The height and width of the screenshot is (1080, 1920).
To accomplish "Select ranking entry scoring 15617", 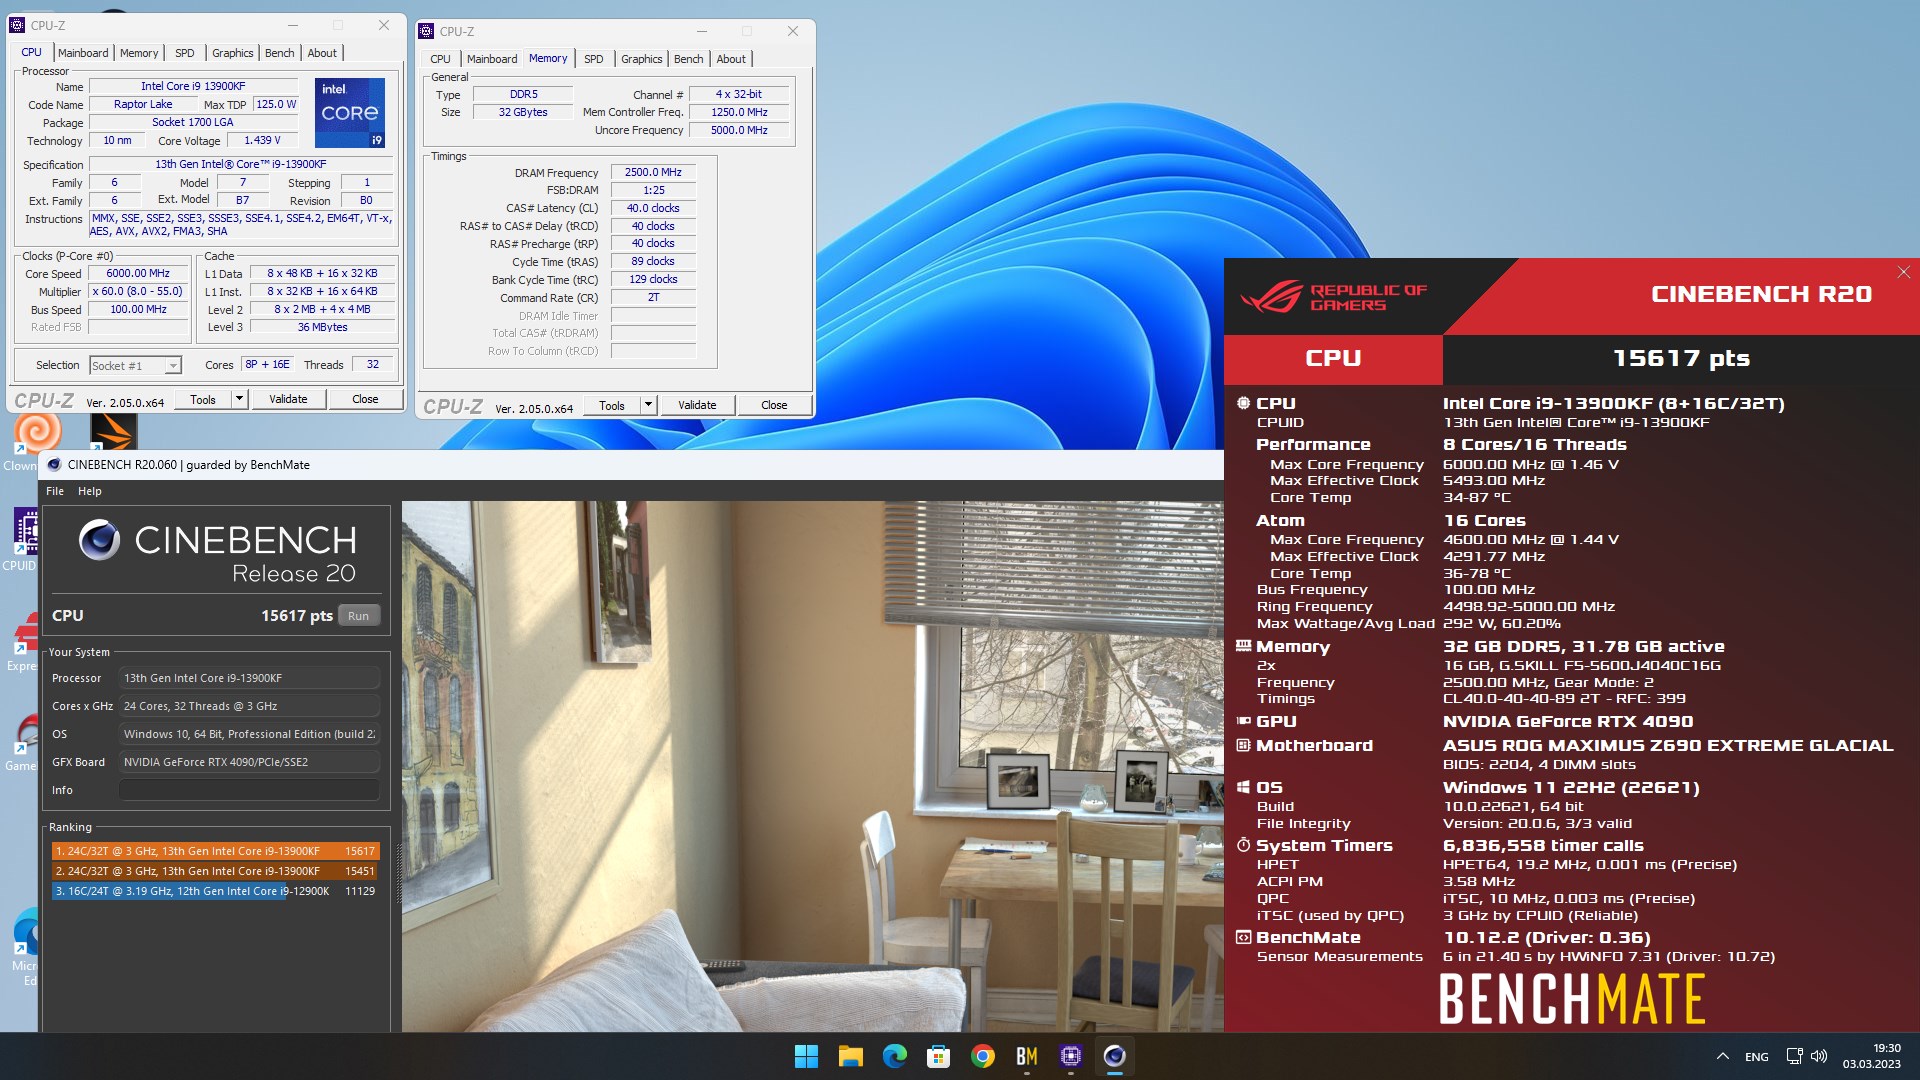I will point(215,851).
